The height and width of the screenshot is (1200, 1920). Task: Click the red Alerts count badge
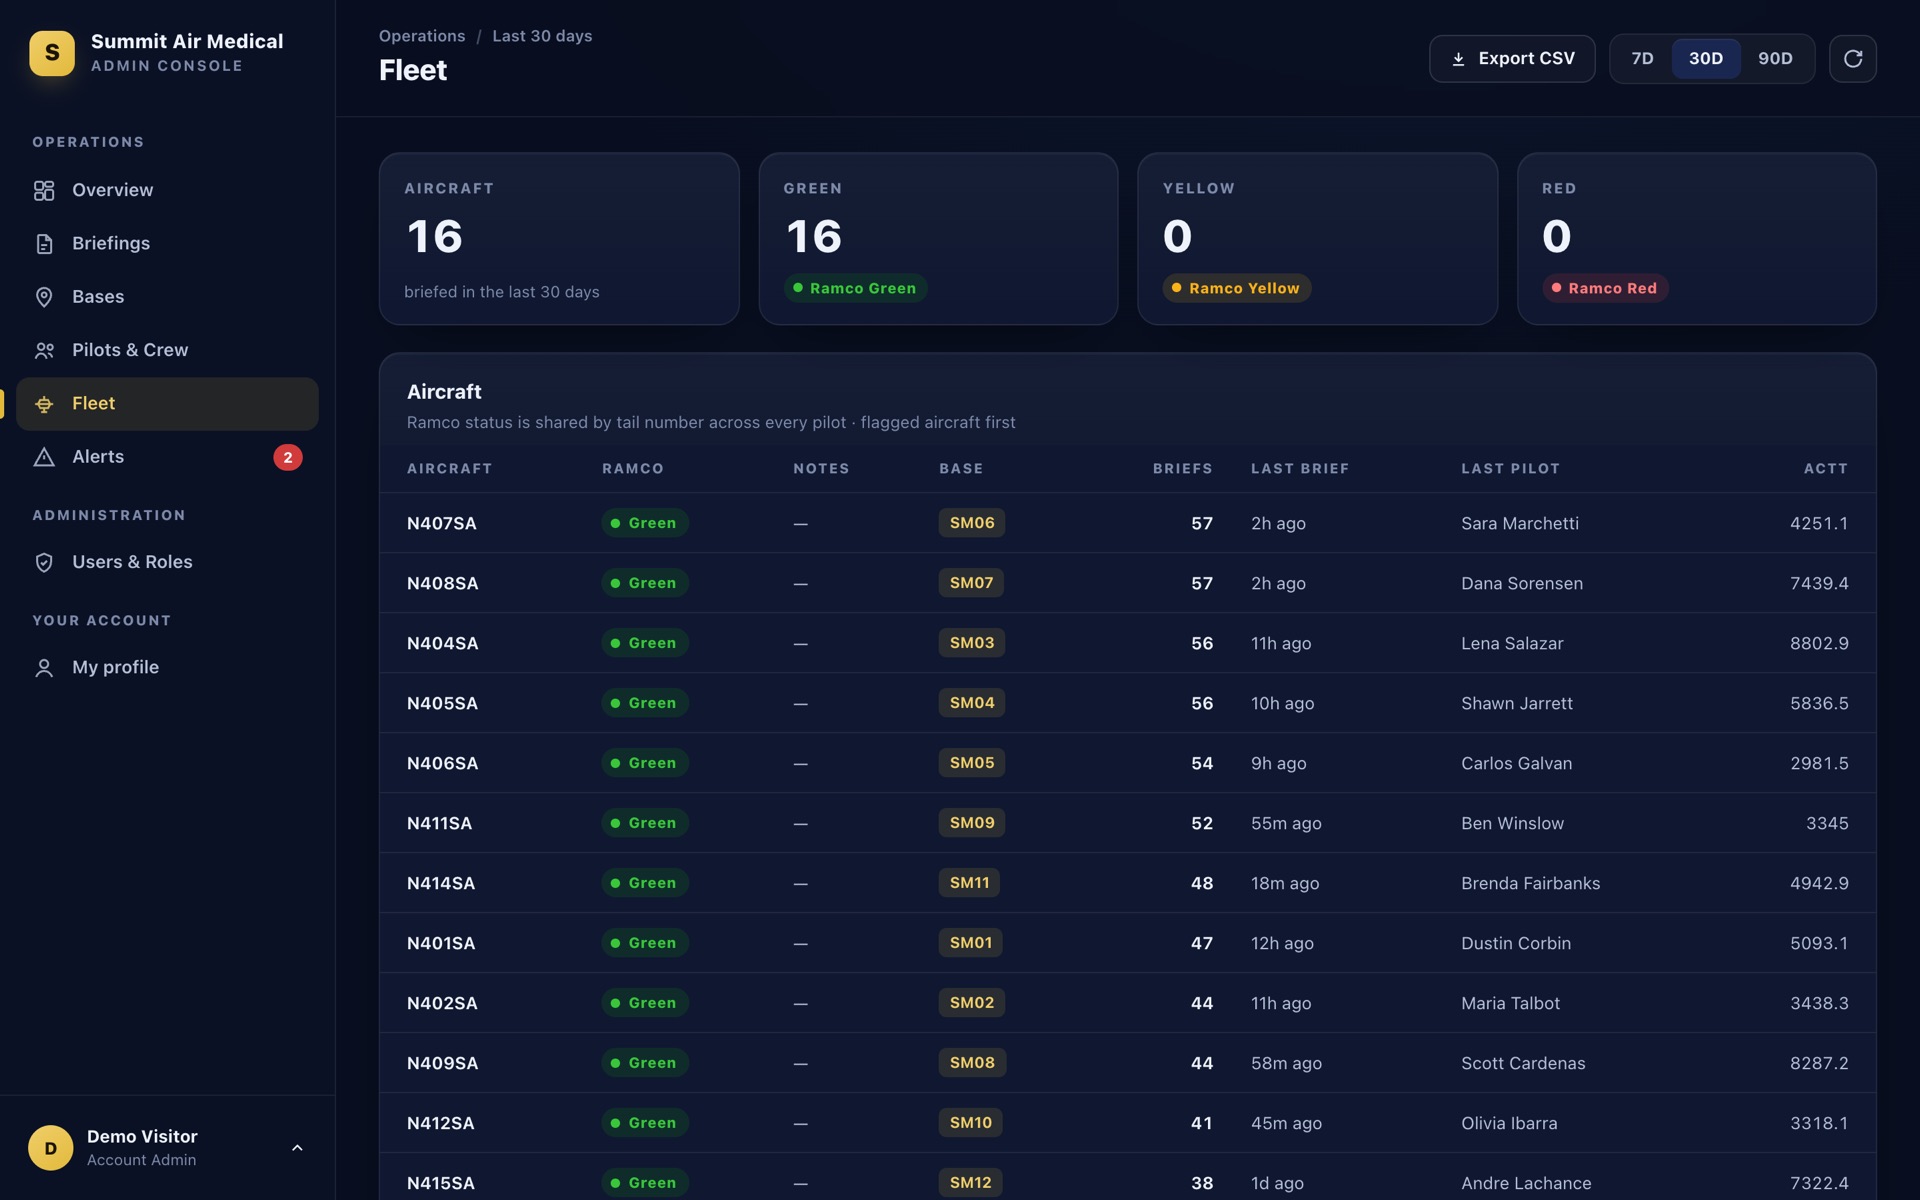[288, 457]
